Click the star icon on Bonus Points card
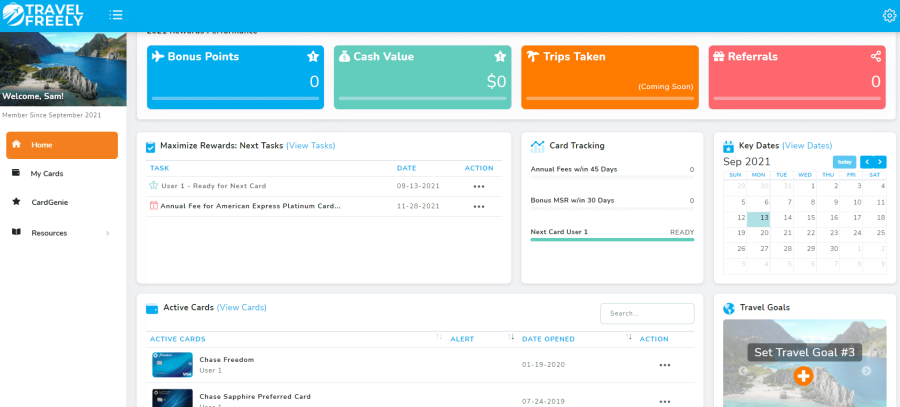The image size is (900, 407). [x=313, y=57]
